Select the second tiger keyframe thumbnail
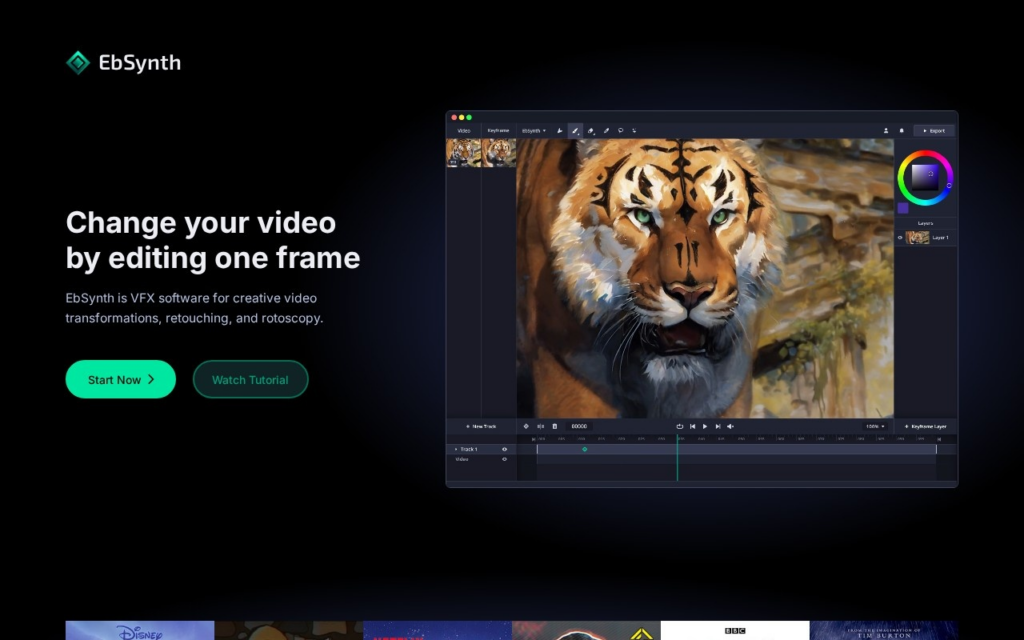The width and height of the screenshot is (1024, 640). tap(499, 153)
